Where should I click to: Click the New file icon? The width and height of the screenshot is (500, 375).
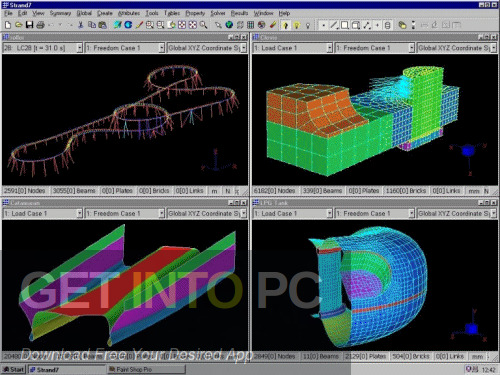(8, 25)
